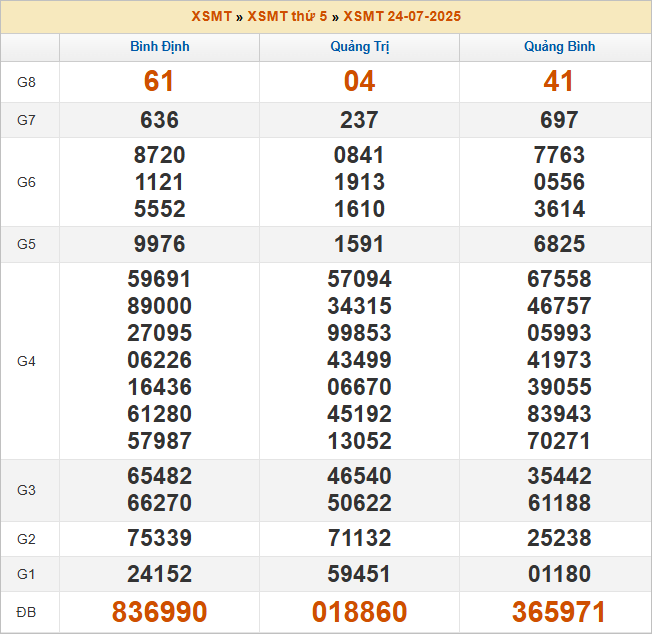Click G3 number 46540

[359, 476]
